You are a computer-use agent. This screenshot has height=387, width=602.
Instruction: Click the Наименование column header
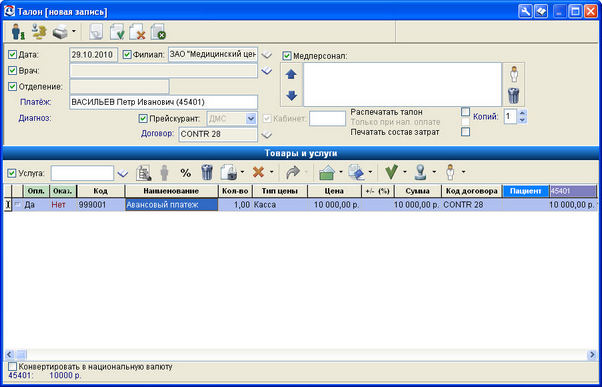[171, 191]
